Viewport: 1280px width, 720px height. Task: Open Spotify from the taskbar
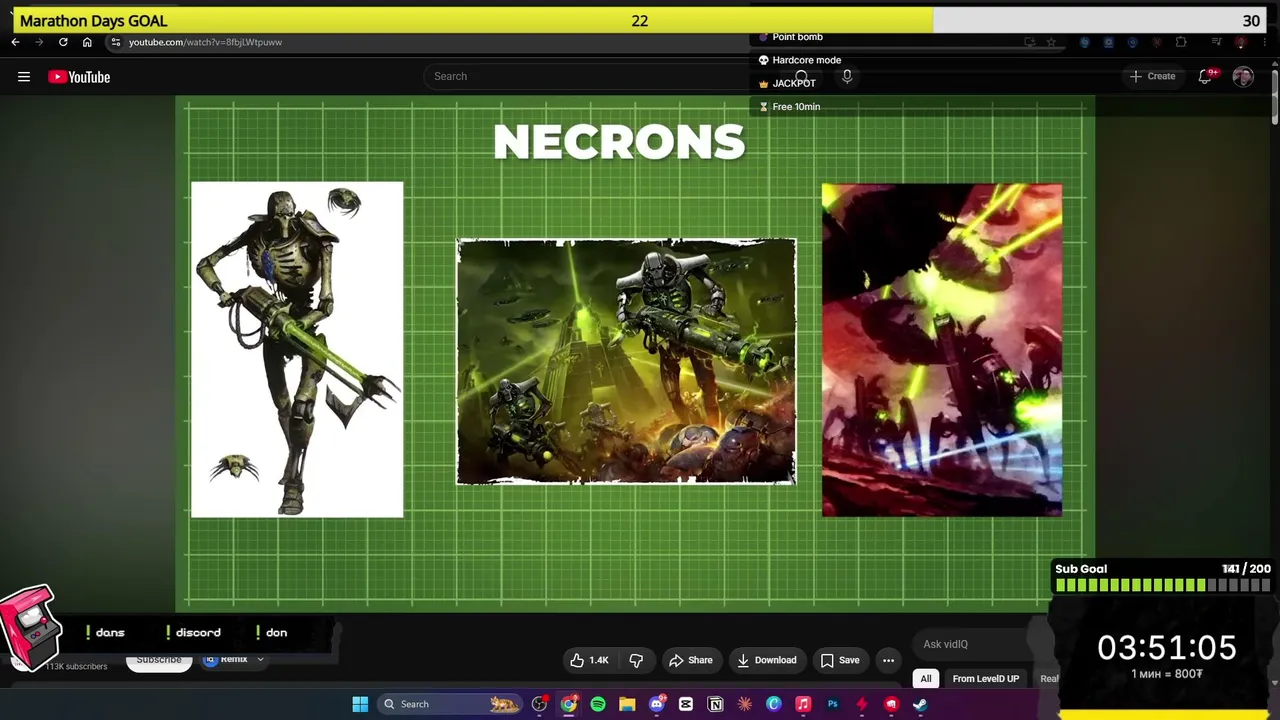598,704
